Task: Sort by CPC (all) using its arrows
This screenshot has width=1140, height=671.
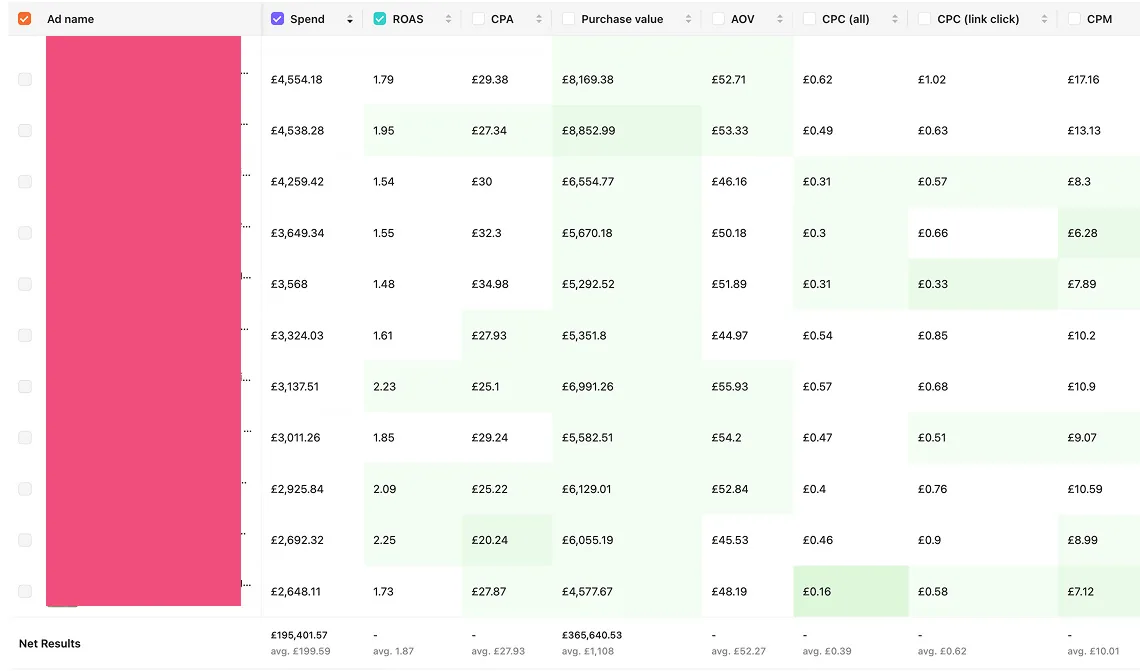Action: tap(894, 20)
